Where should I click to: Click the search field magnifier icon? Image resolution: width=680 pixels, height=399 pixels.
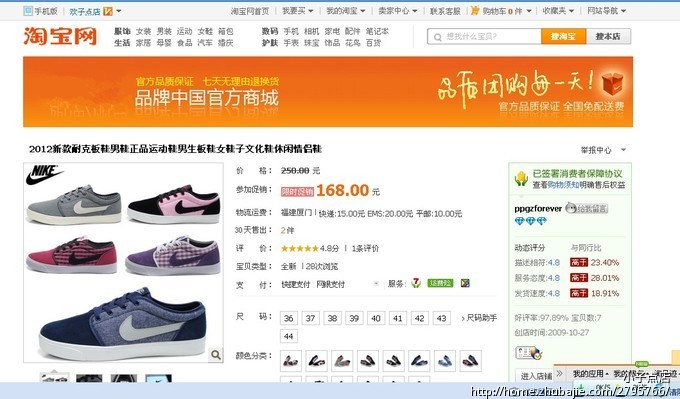438,37
